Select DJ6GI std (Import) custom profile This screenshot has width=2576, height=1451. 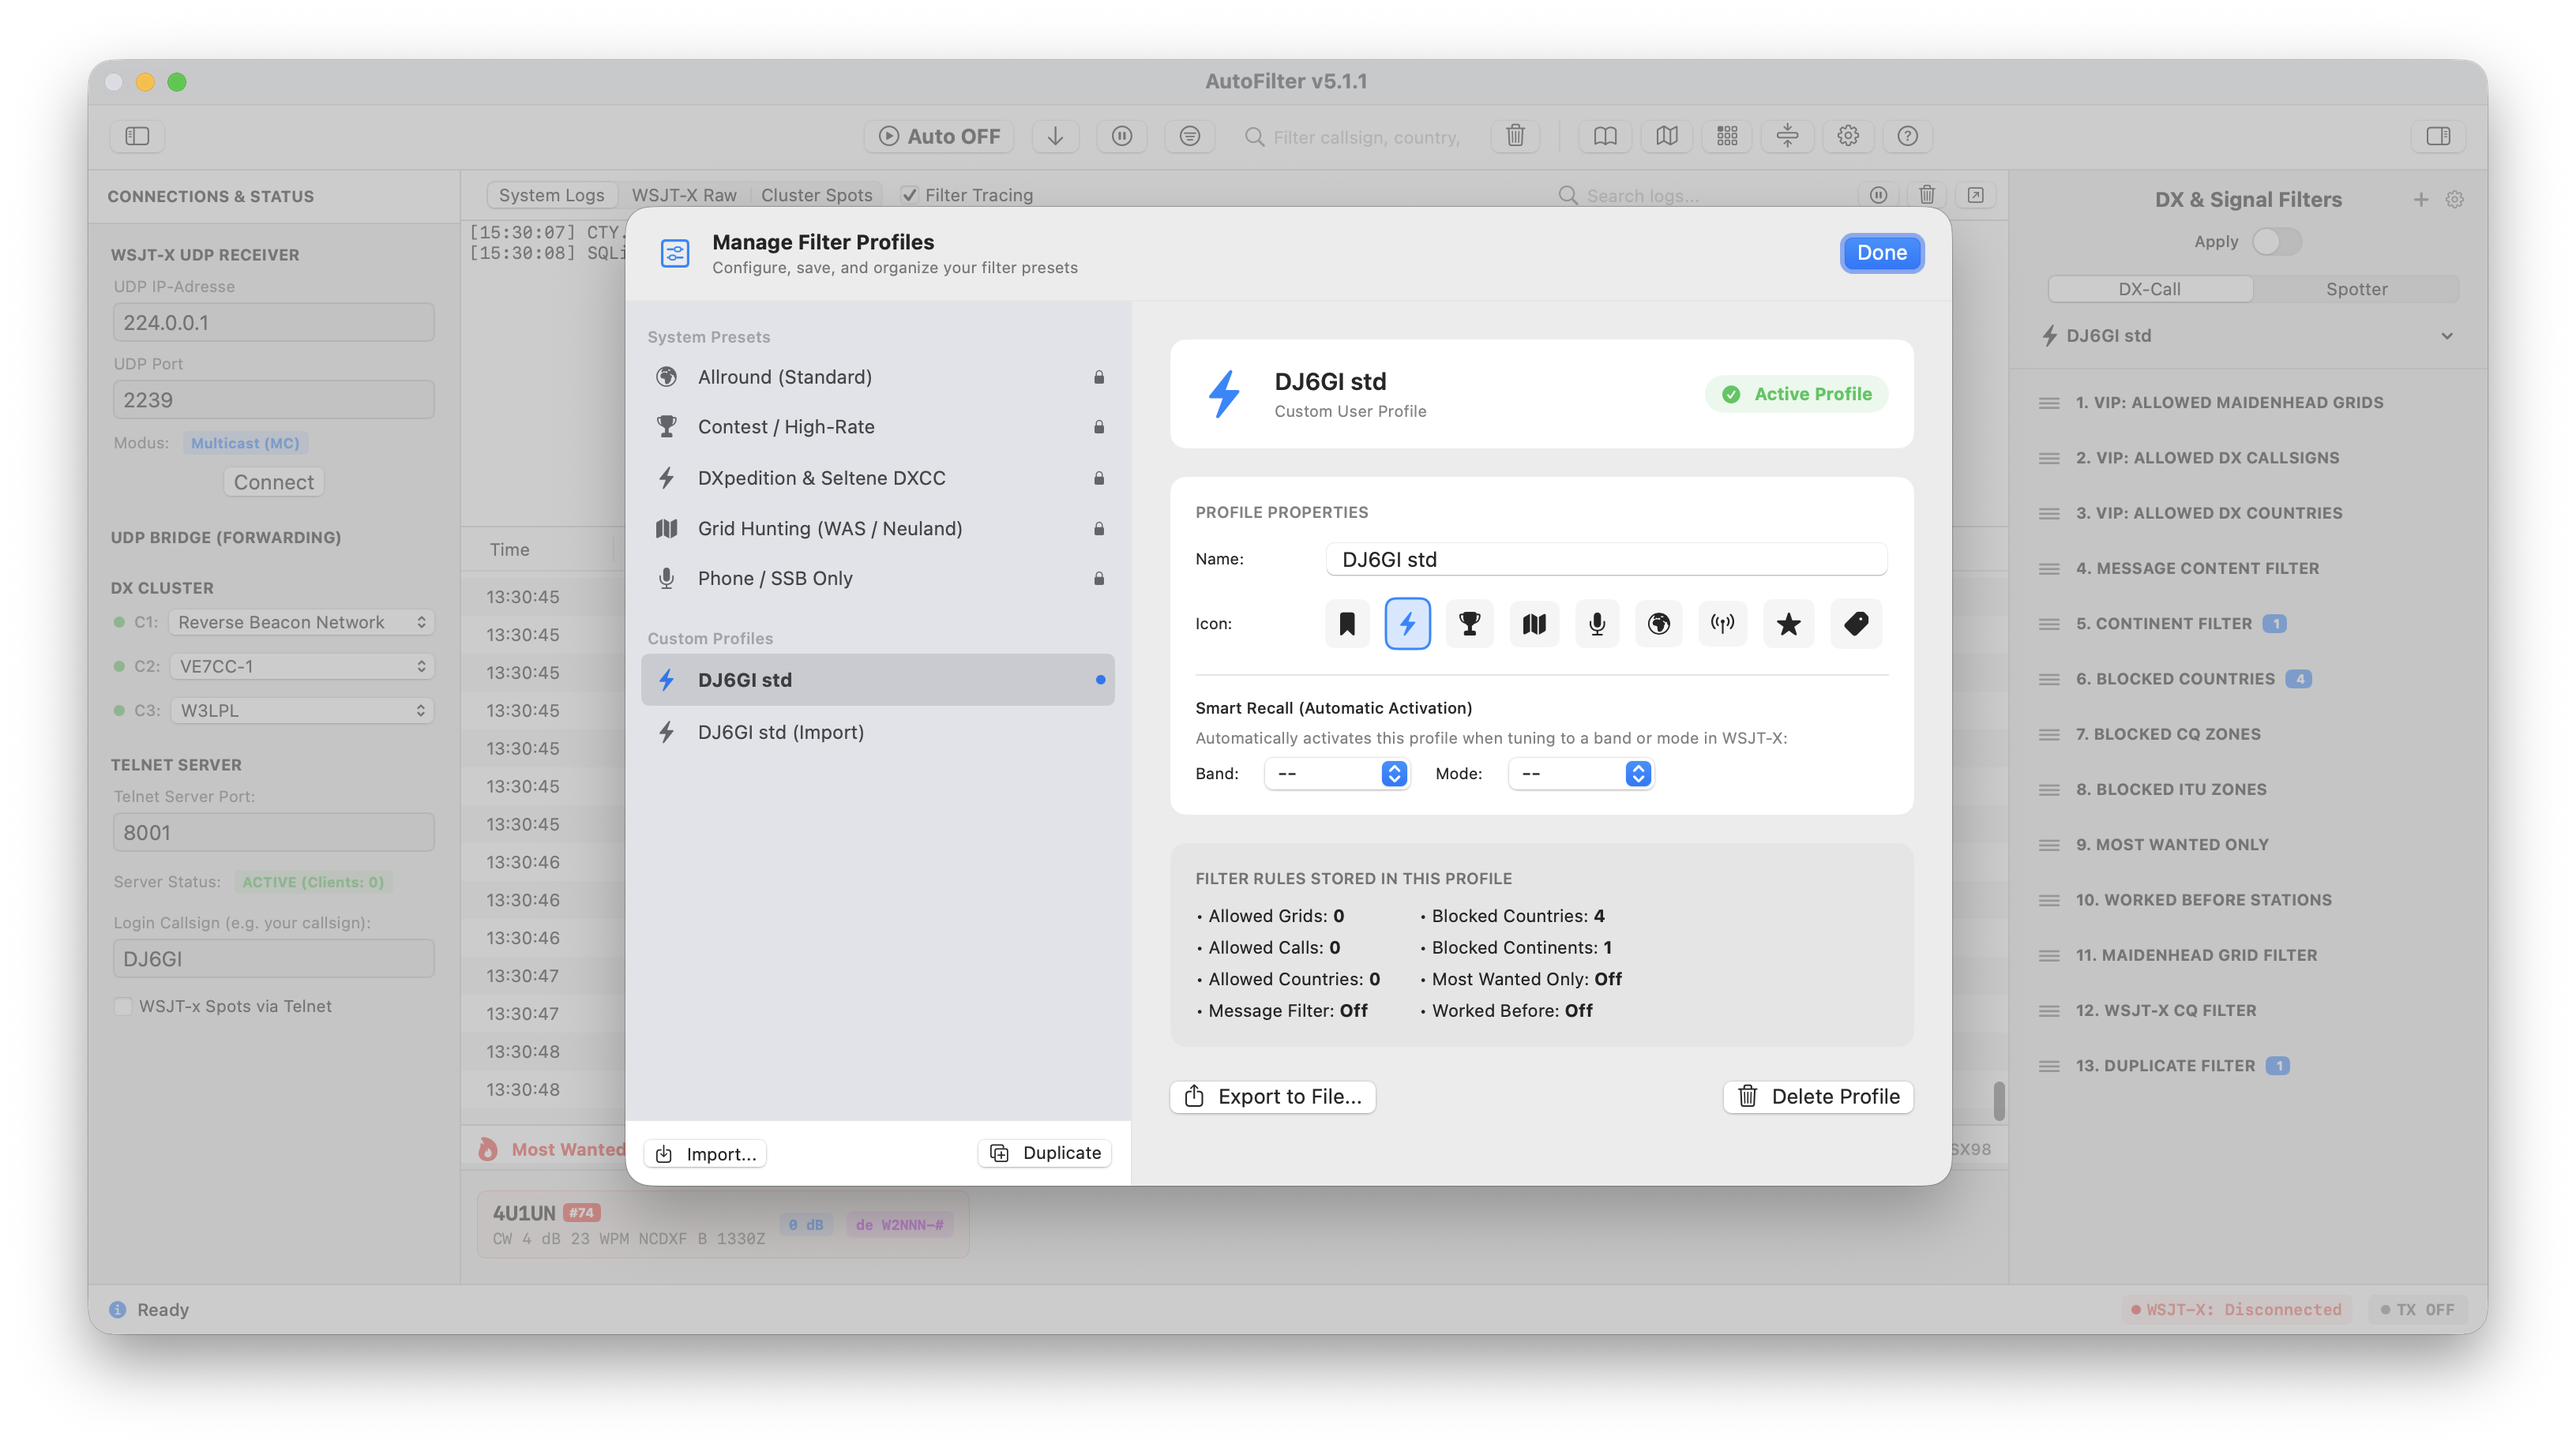878,732
